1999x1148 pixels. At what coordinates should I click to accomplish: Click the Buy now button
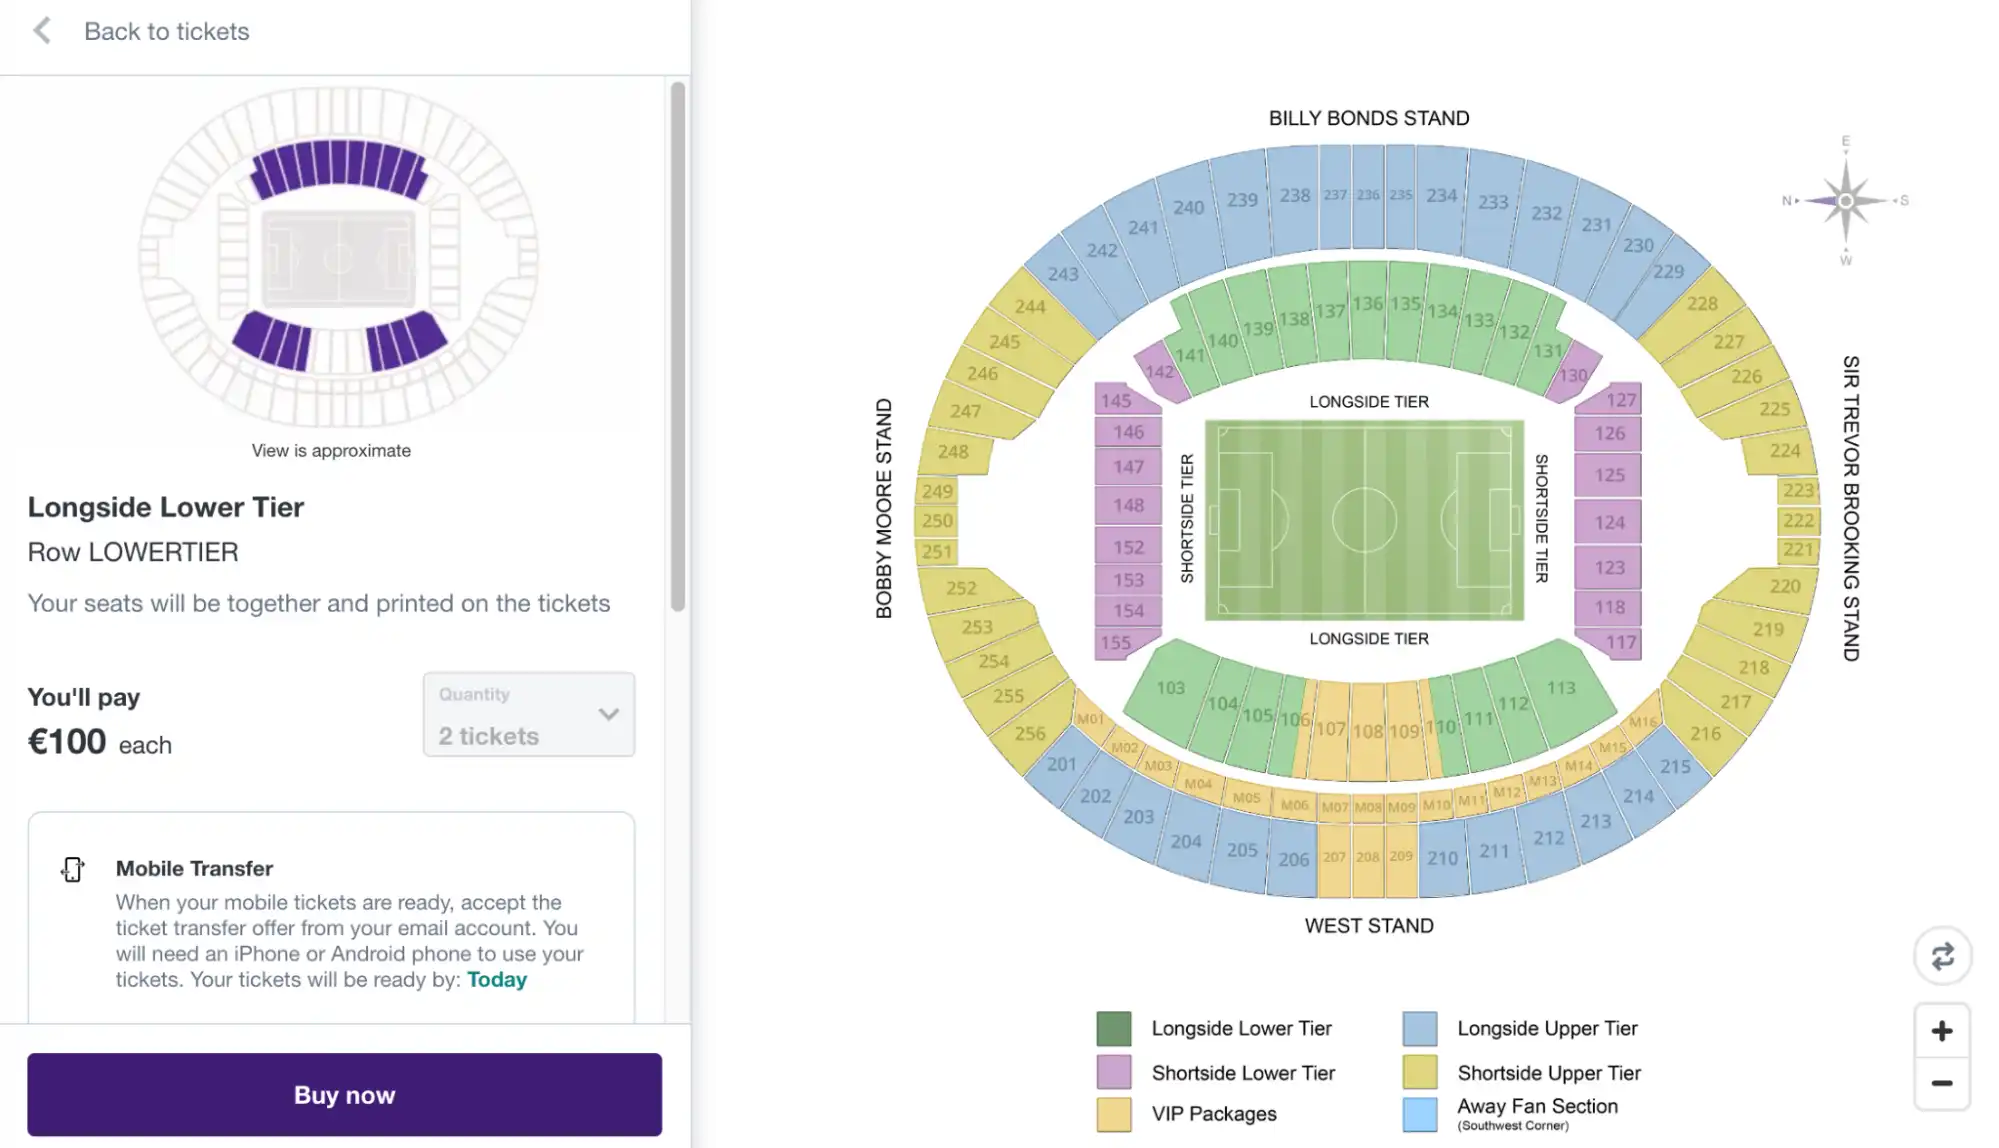pos(343,1094)
